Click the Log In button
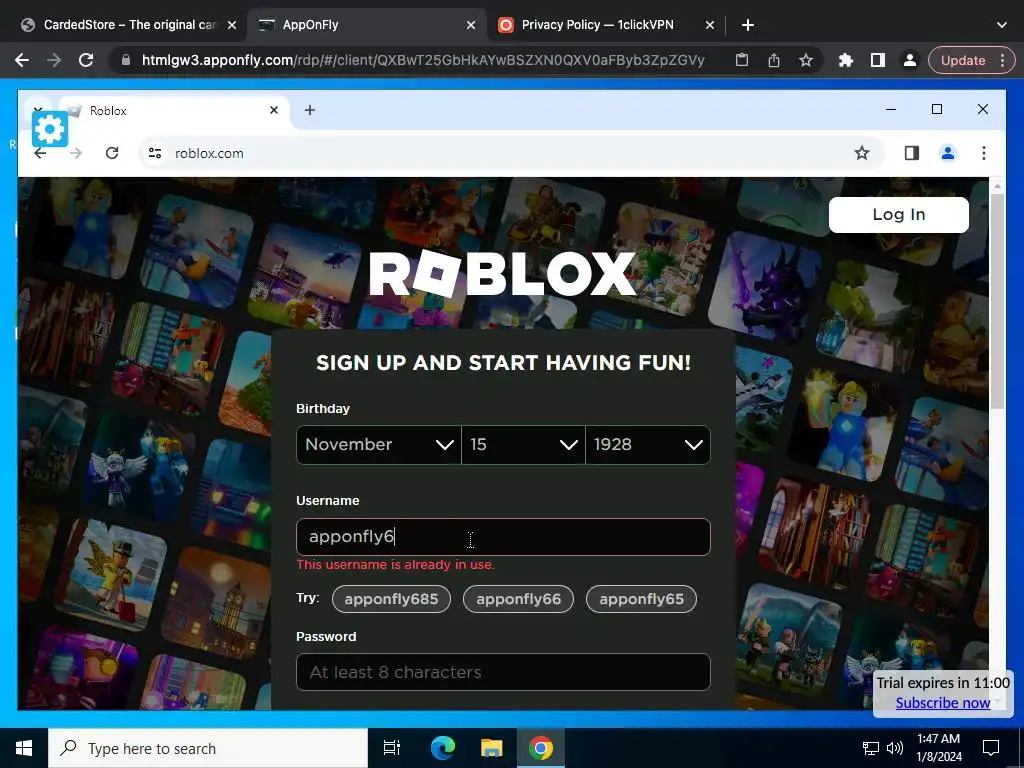 coord(899,215)
